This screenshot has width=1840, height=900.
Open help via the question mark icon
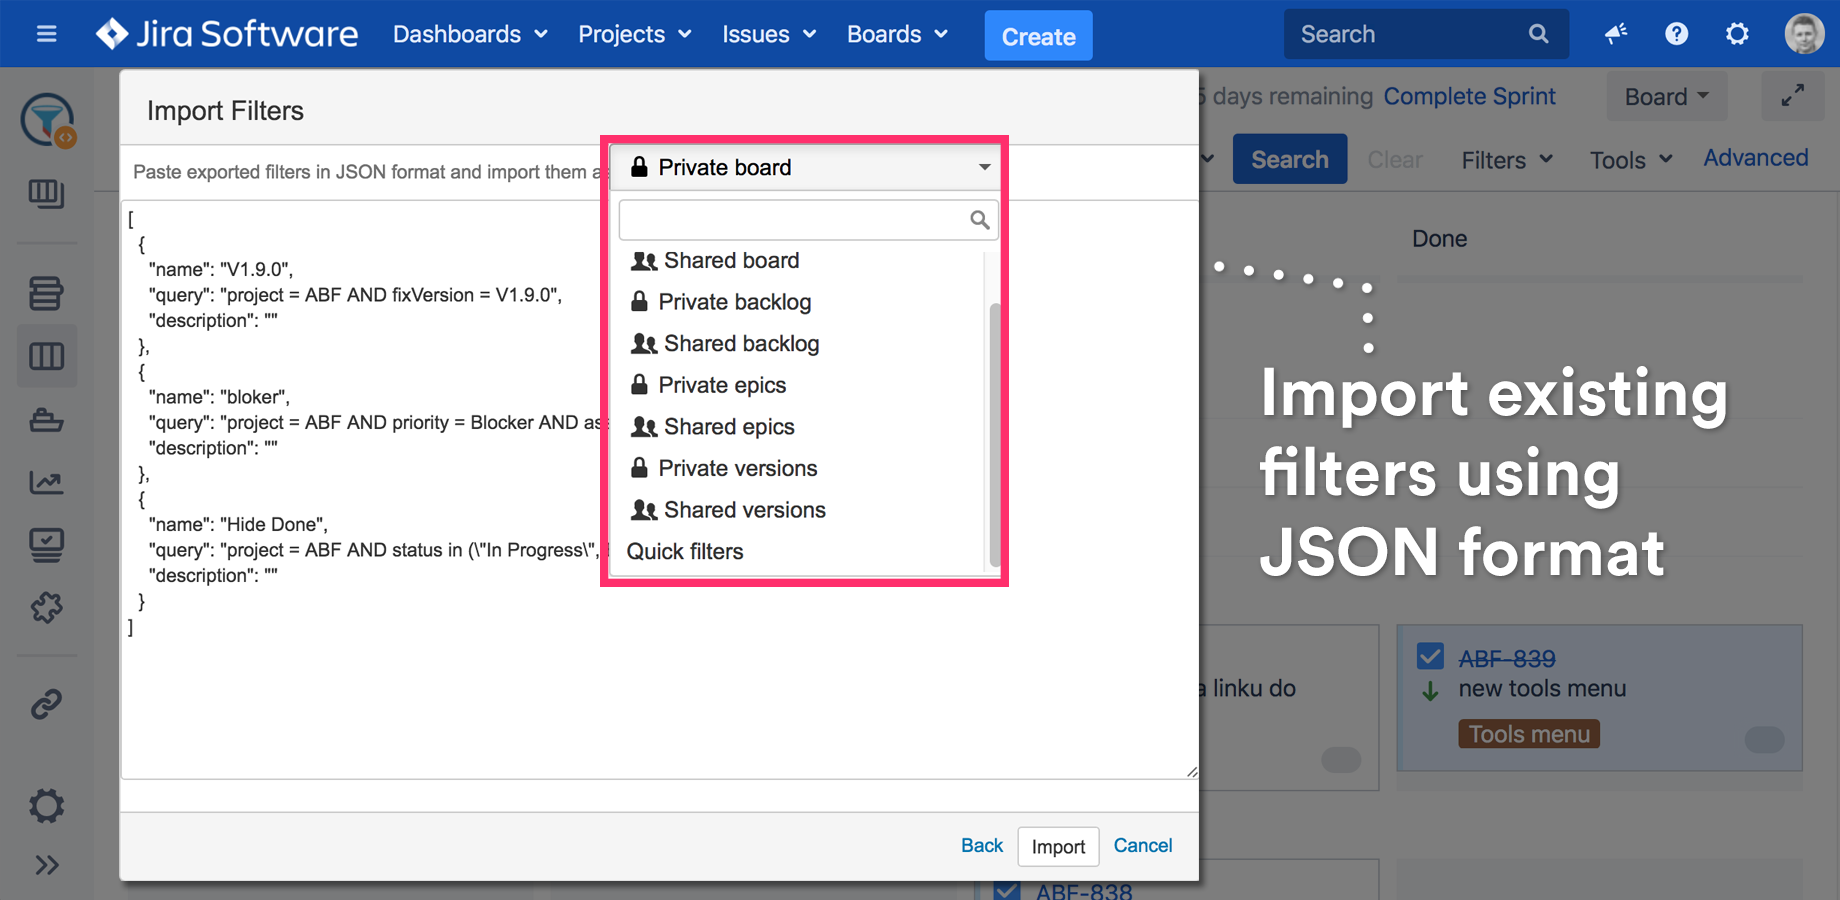tap(1676, 33)
